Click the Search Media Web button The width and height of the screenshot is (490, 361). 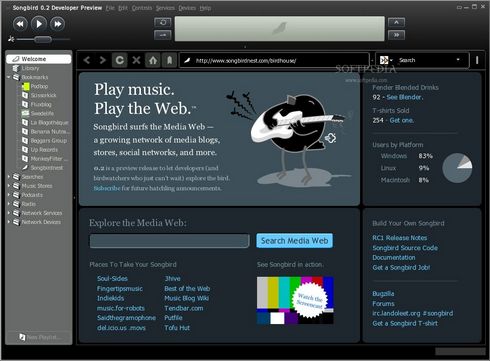[294, 241]
